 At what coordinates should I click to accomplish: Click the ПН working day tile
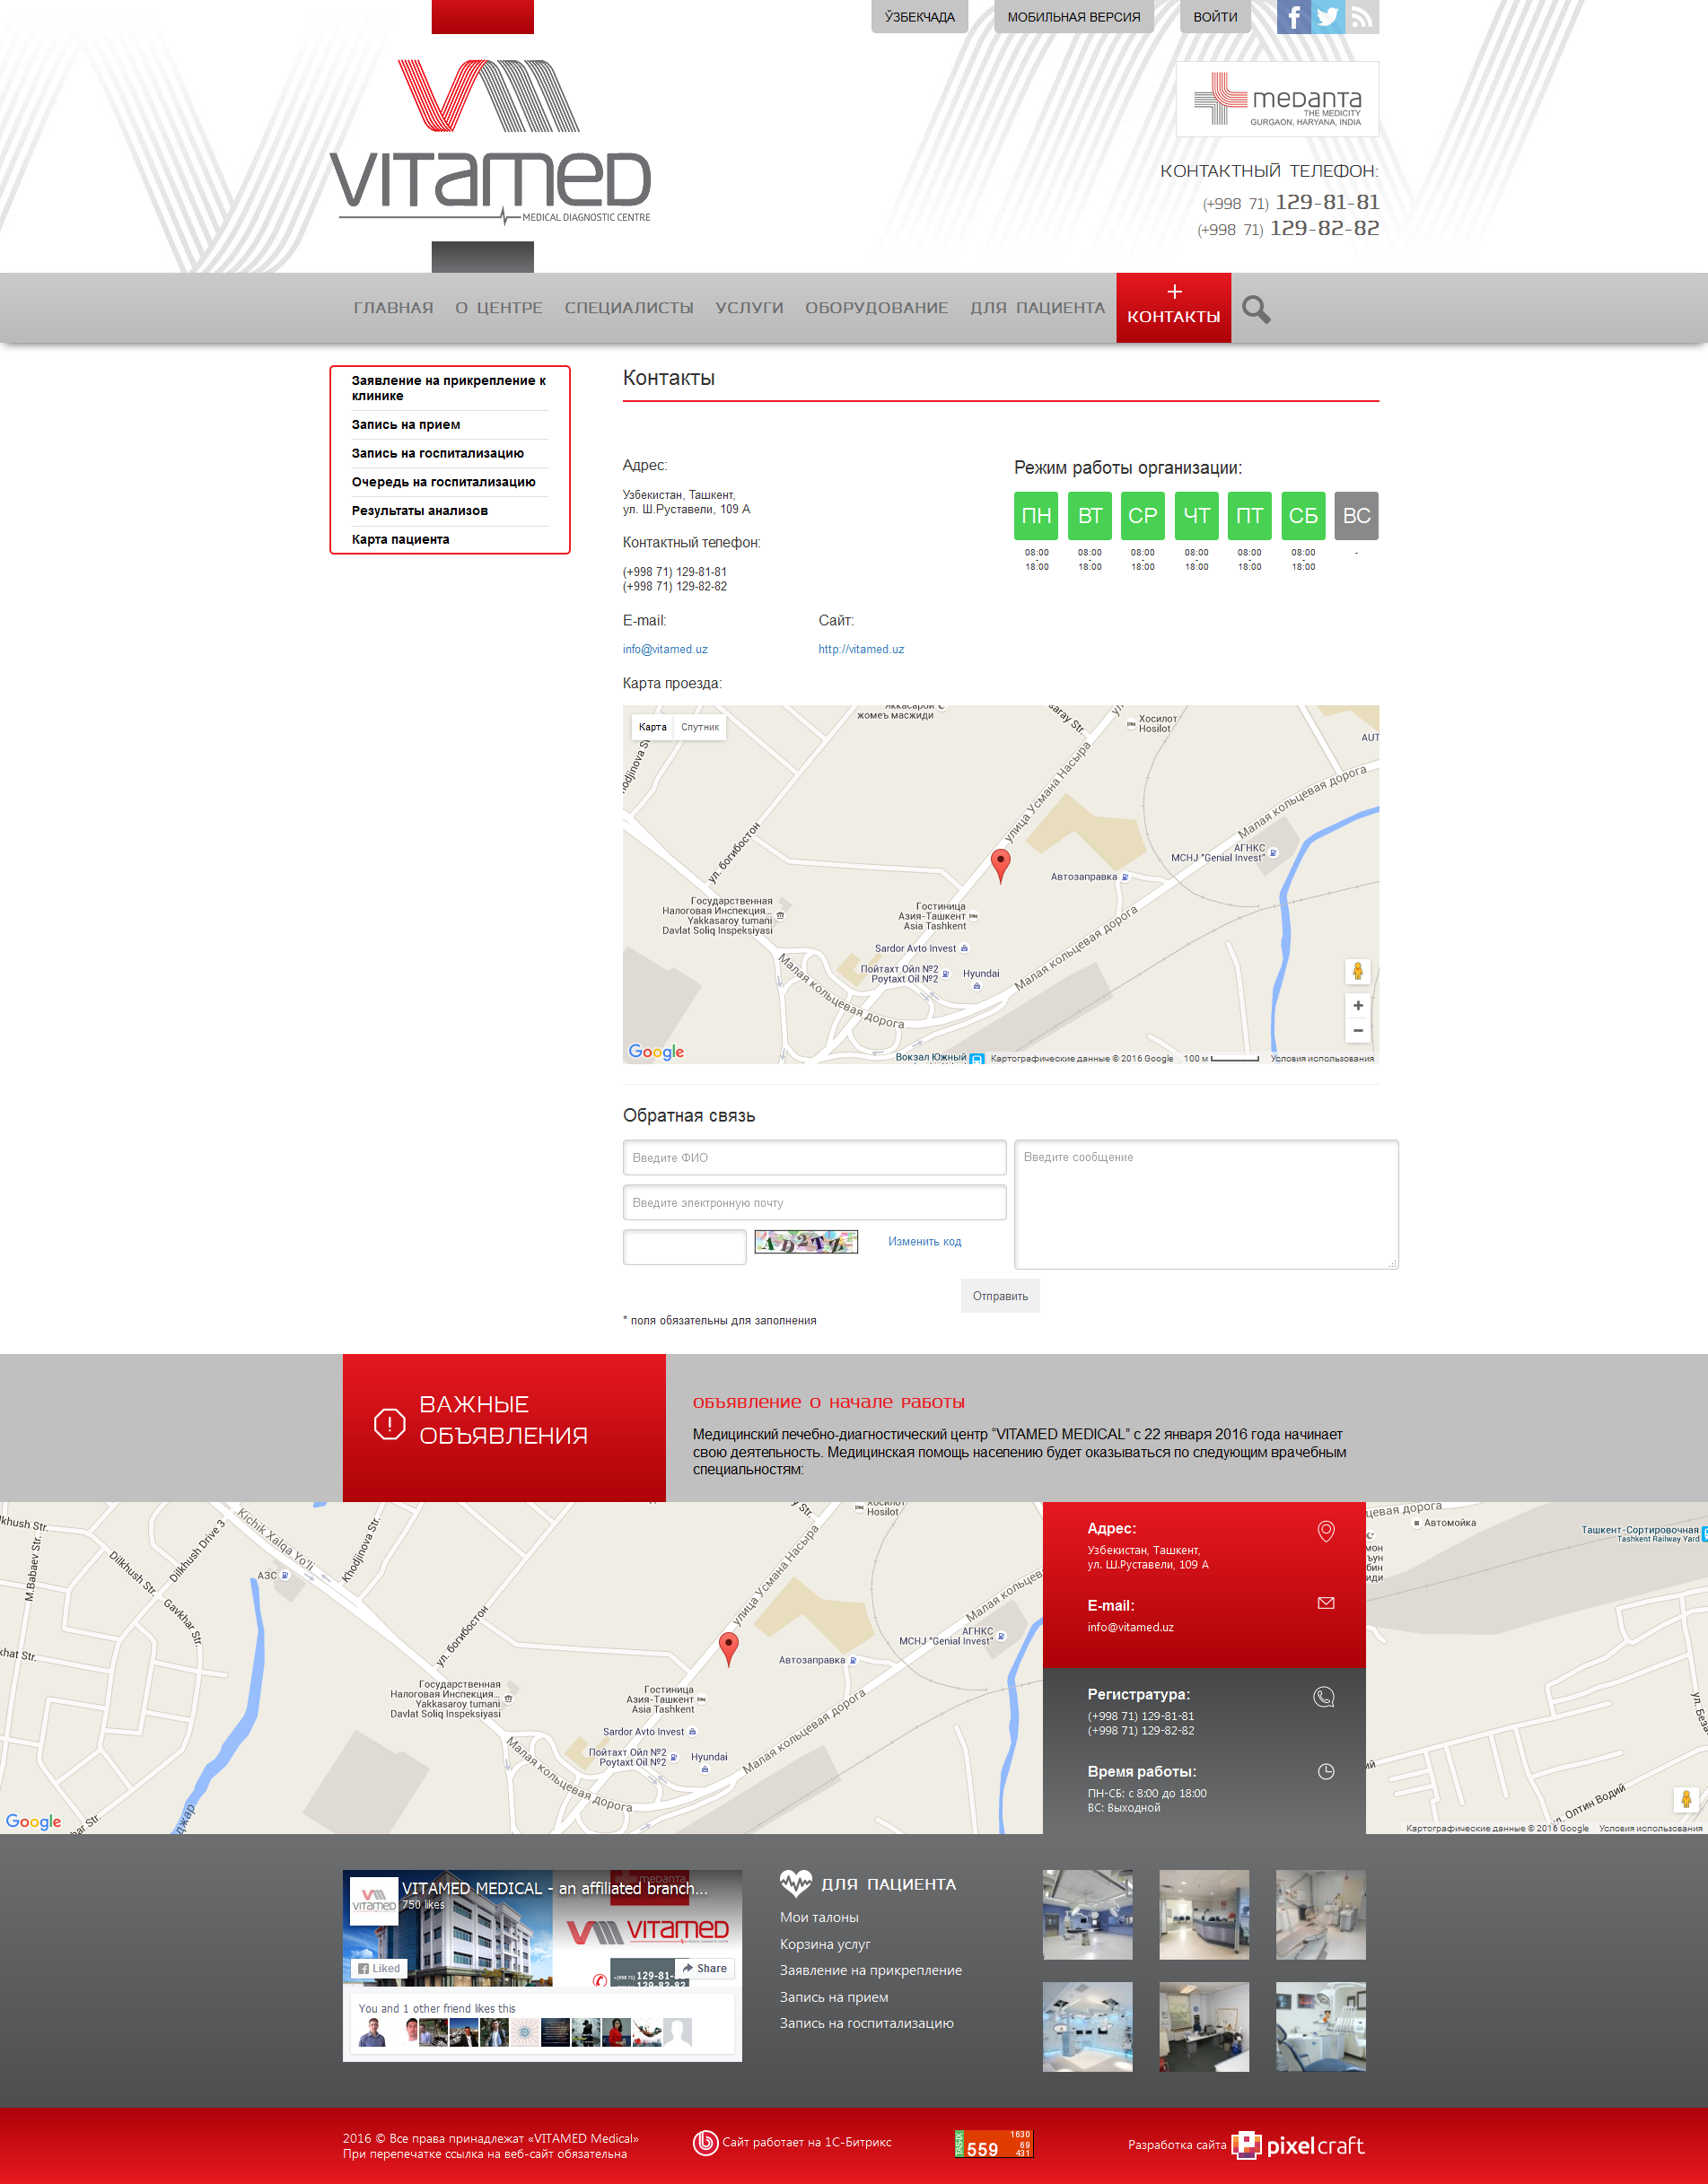1036,516
